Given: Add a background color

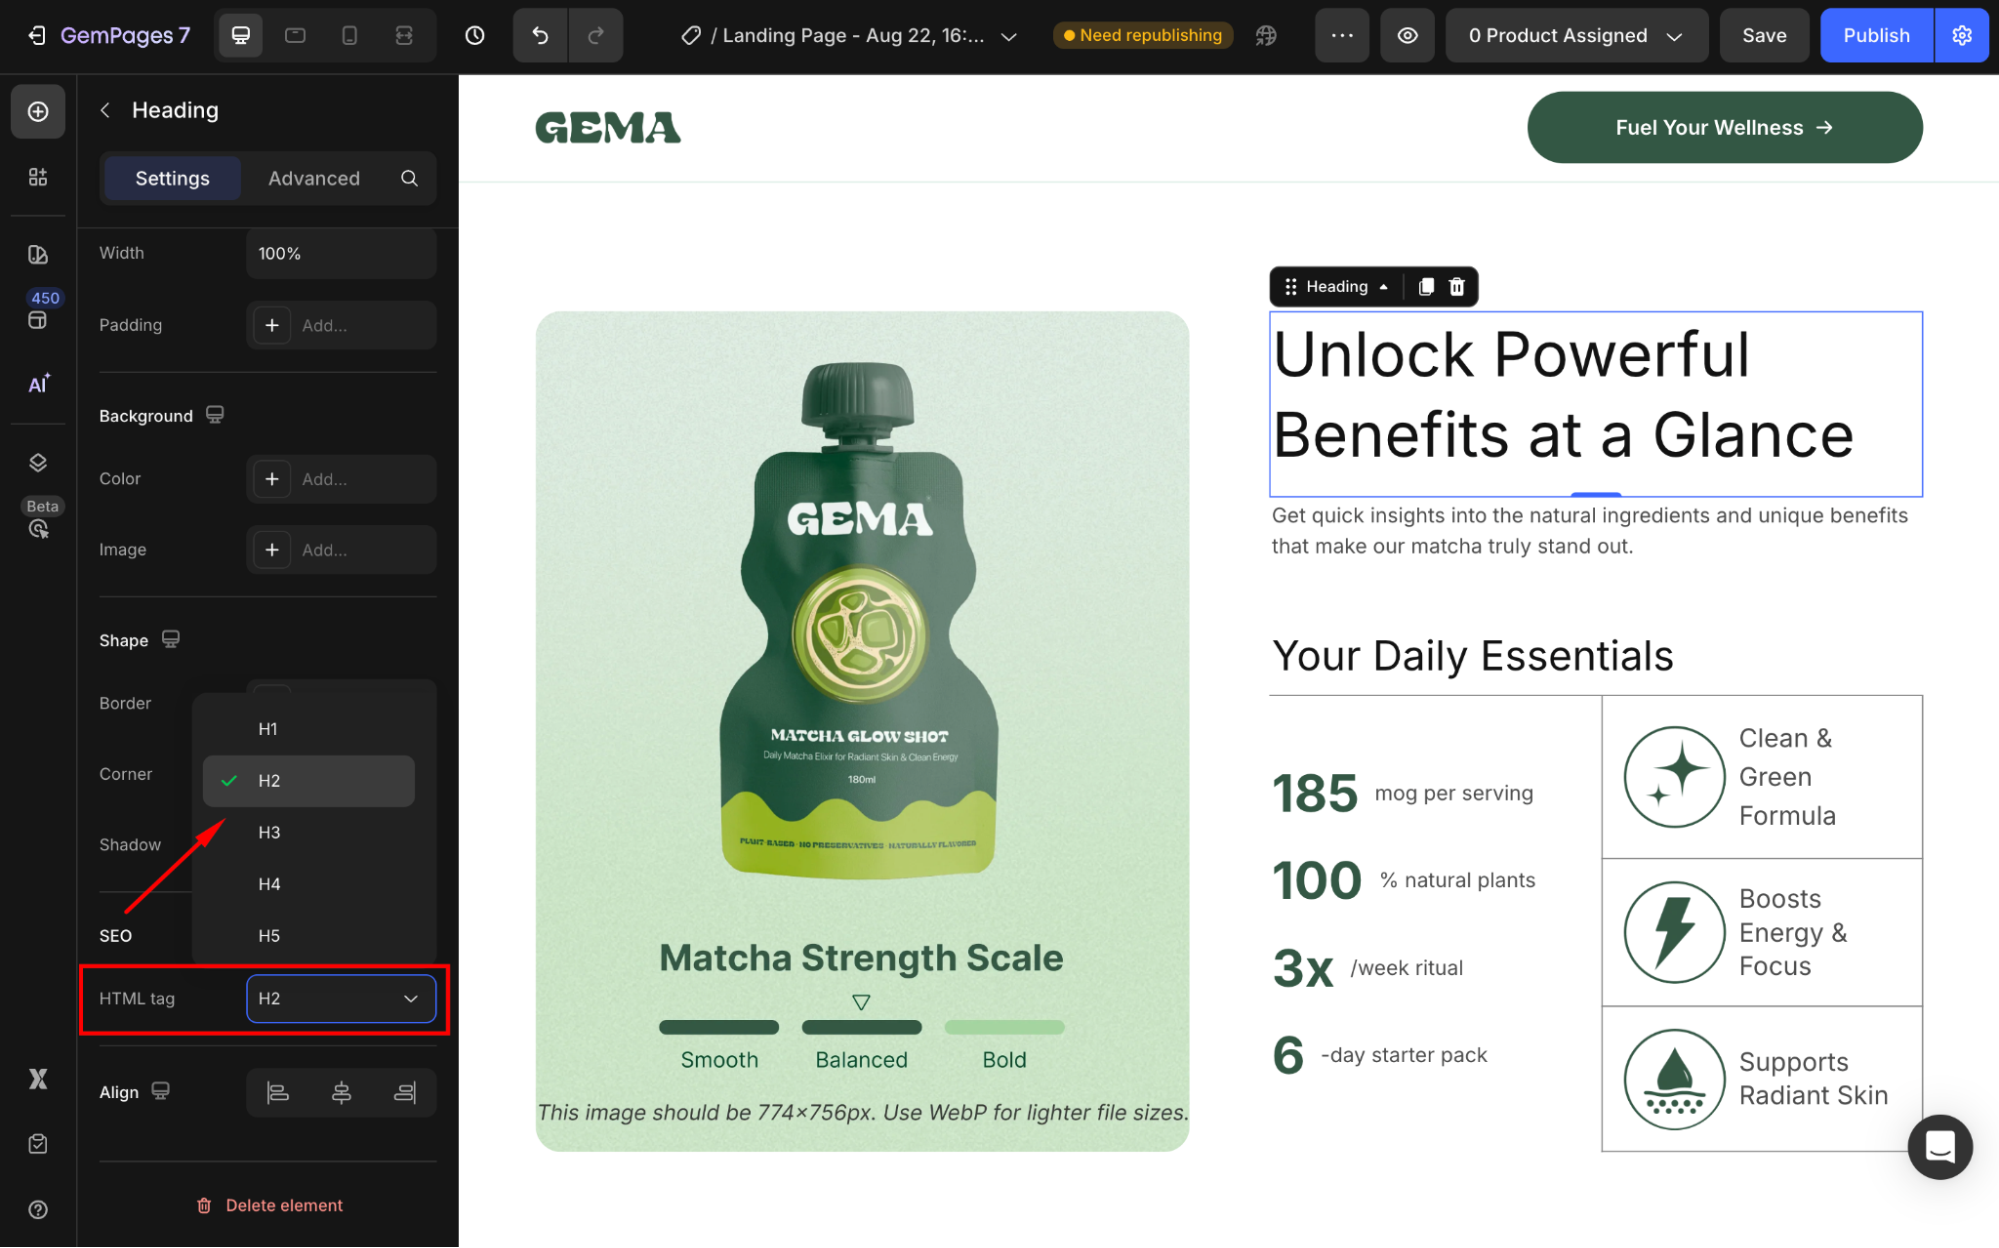Looking at the screenshot, I should tap(272, 479).
